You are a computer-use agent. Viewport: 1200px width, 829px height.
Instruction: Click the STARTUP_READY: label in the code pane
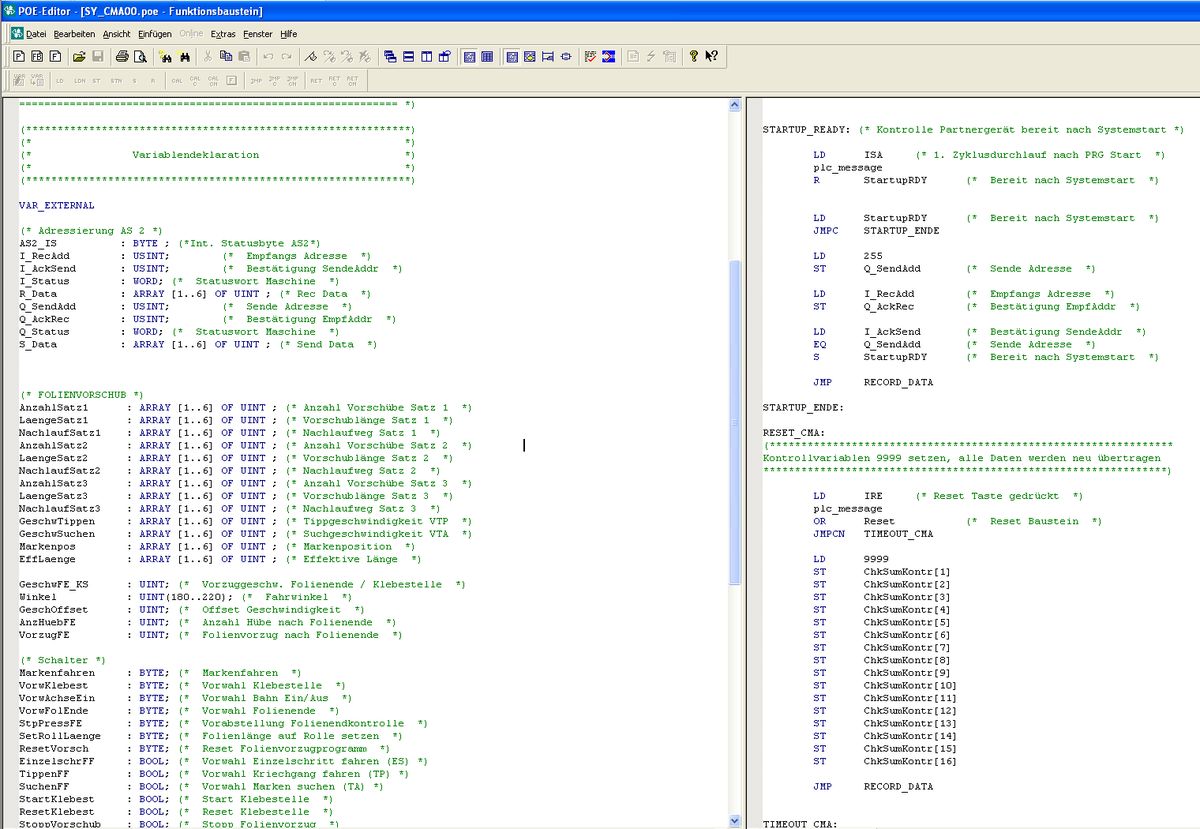tap(806, 130)
